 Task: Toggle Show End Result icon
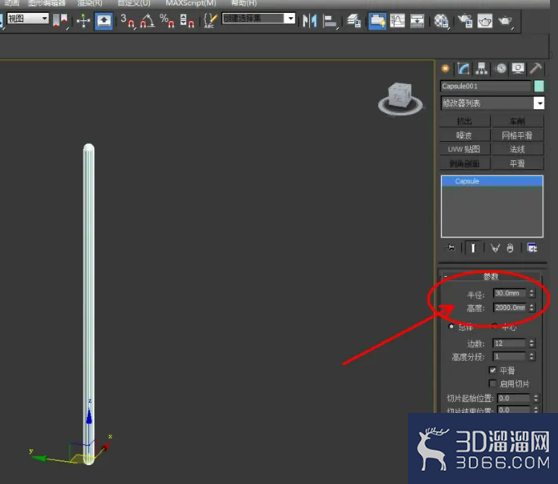click(473, 248)
